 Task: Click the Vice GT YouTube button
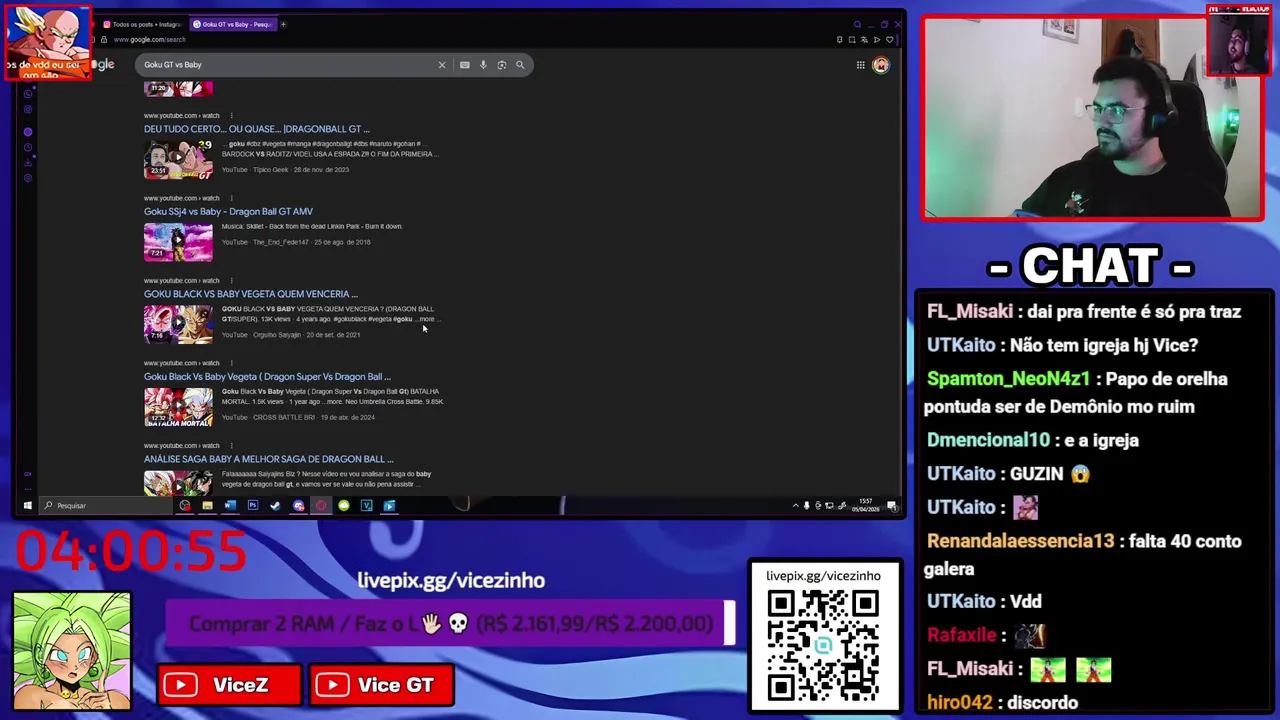(383, 685)
